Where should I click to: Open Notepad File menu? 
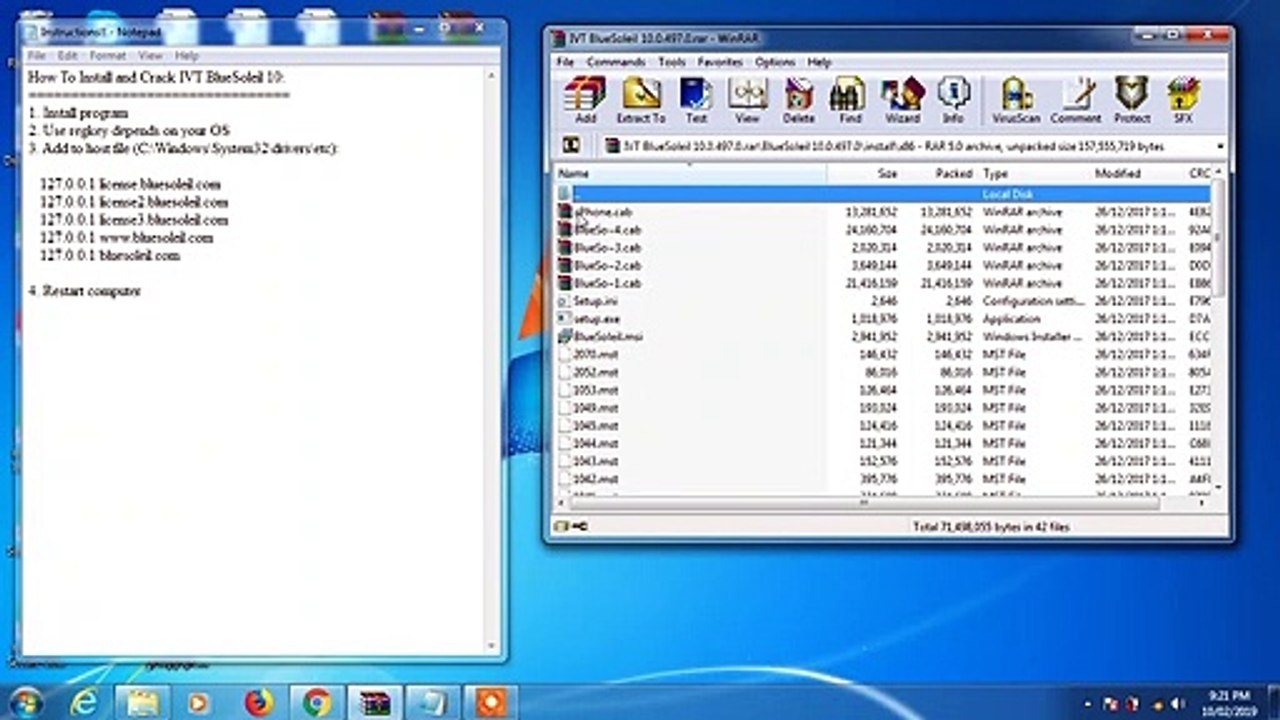[37, 56]
